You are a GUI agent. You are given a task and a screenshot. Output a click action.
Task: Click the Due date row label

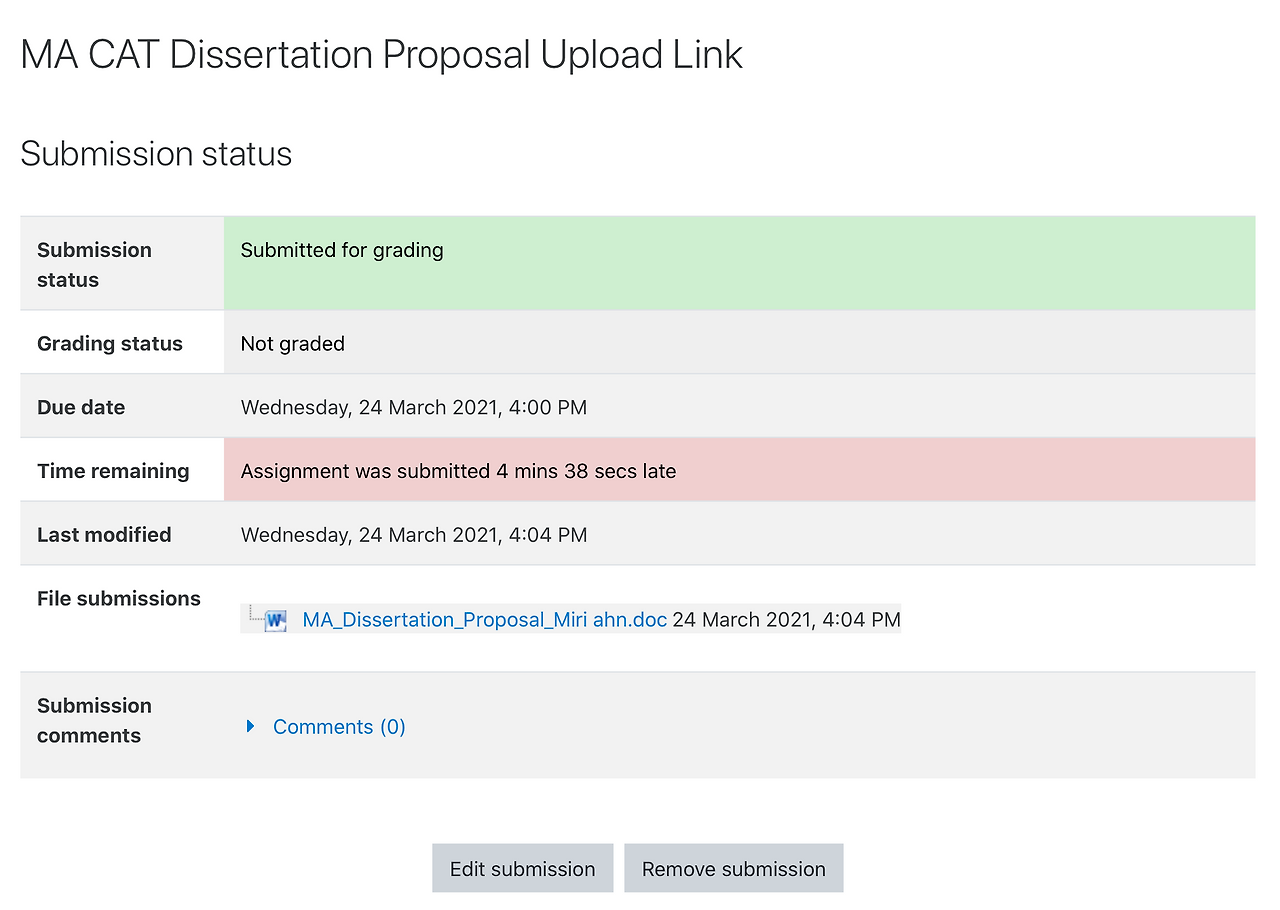(81, 408)
